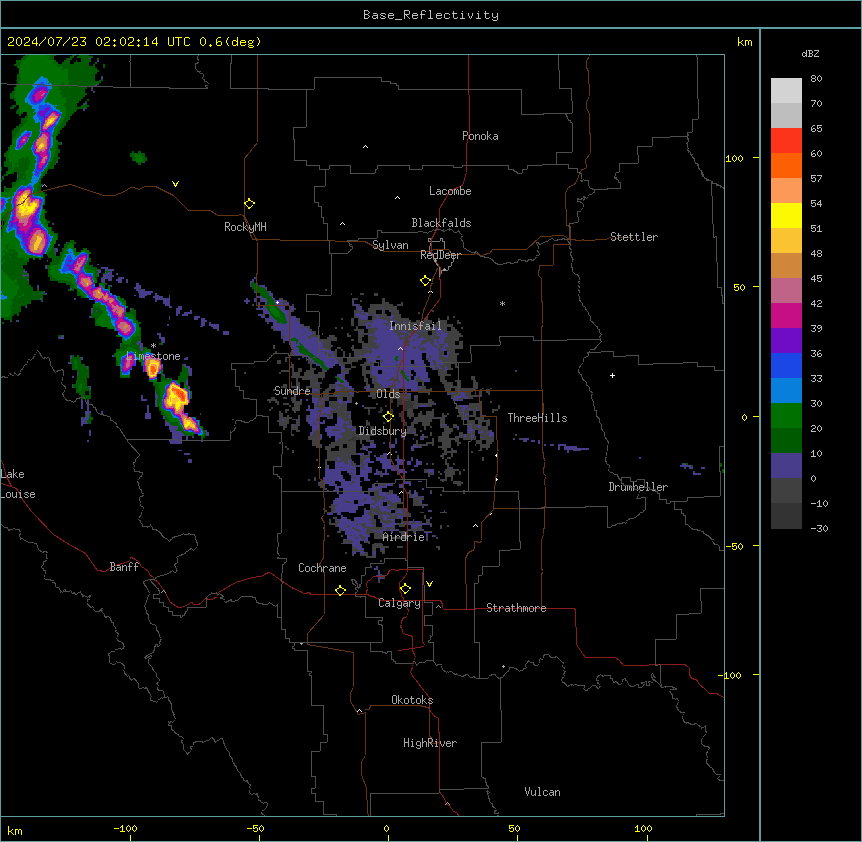Click the Drumheller town label
This screenshot has height=842, width=862.
(638, 487)
